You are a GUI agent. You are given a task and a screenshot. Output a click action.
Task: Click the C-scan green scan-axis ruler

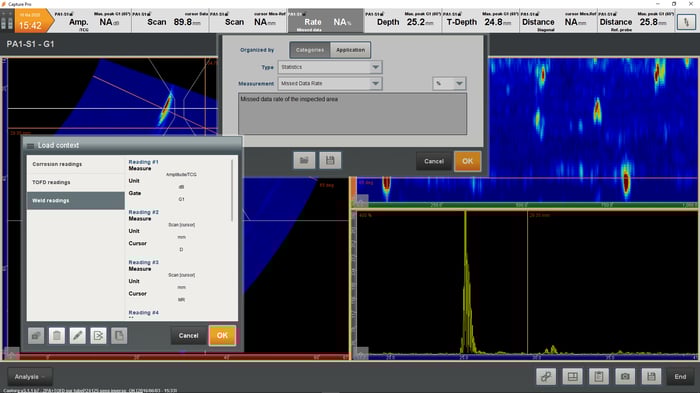[x=527, y=205]
